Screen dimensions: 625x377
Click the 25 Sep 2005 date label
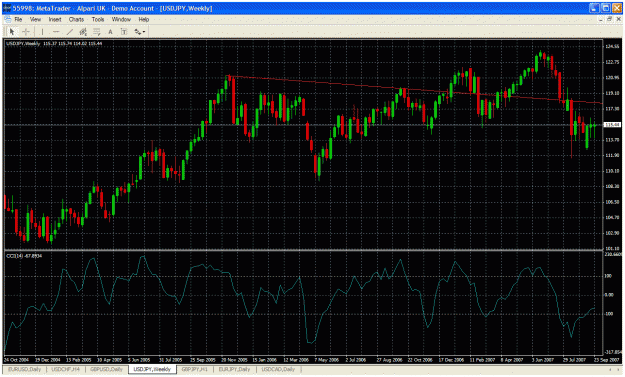(x=203, y=360)
